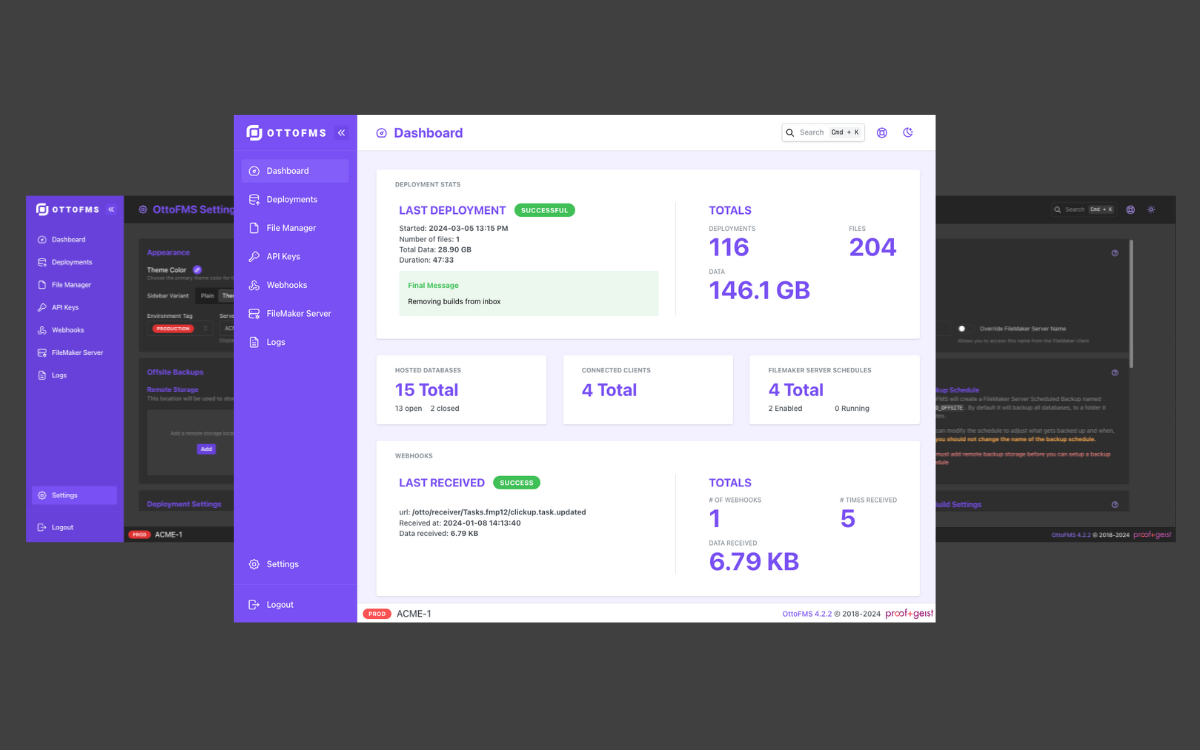Click the Add remote storage button
Screen dimensions: 1200x750
click(x=206, y=449)
